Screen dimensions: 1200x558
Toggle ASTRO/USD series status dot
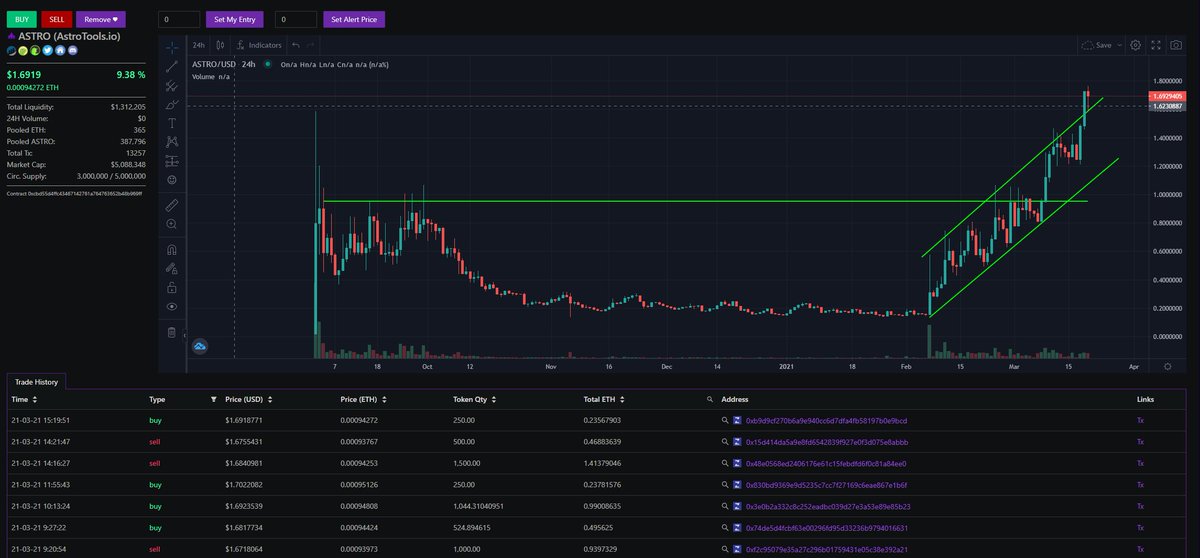point(268,64)
